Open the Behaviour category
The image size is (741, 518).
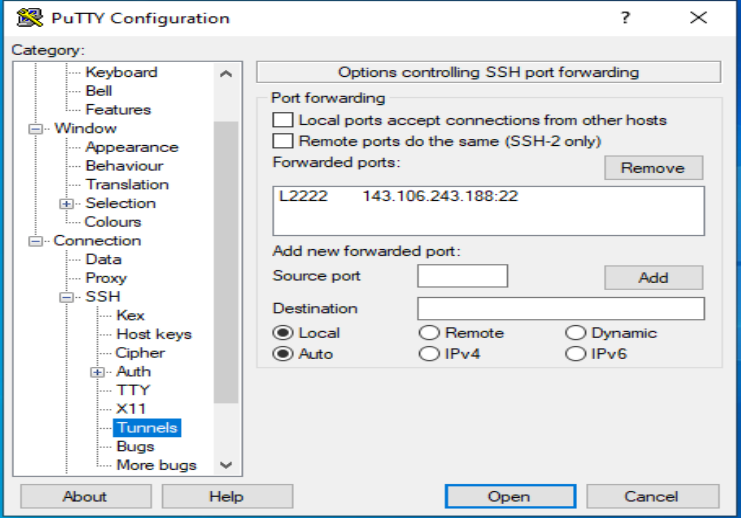coord(125,166)
